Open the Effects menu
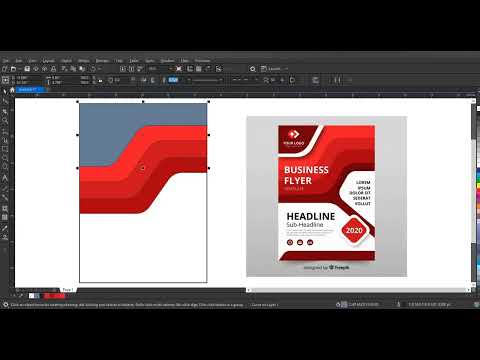The width and height of the screenshot is (480, 360). (x=84, y=61)
